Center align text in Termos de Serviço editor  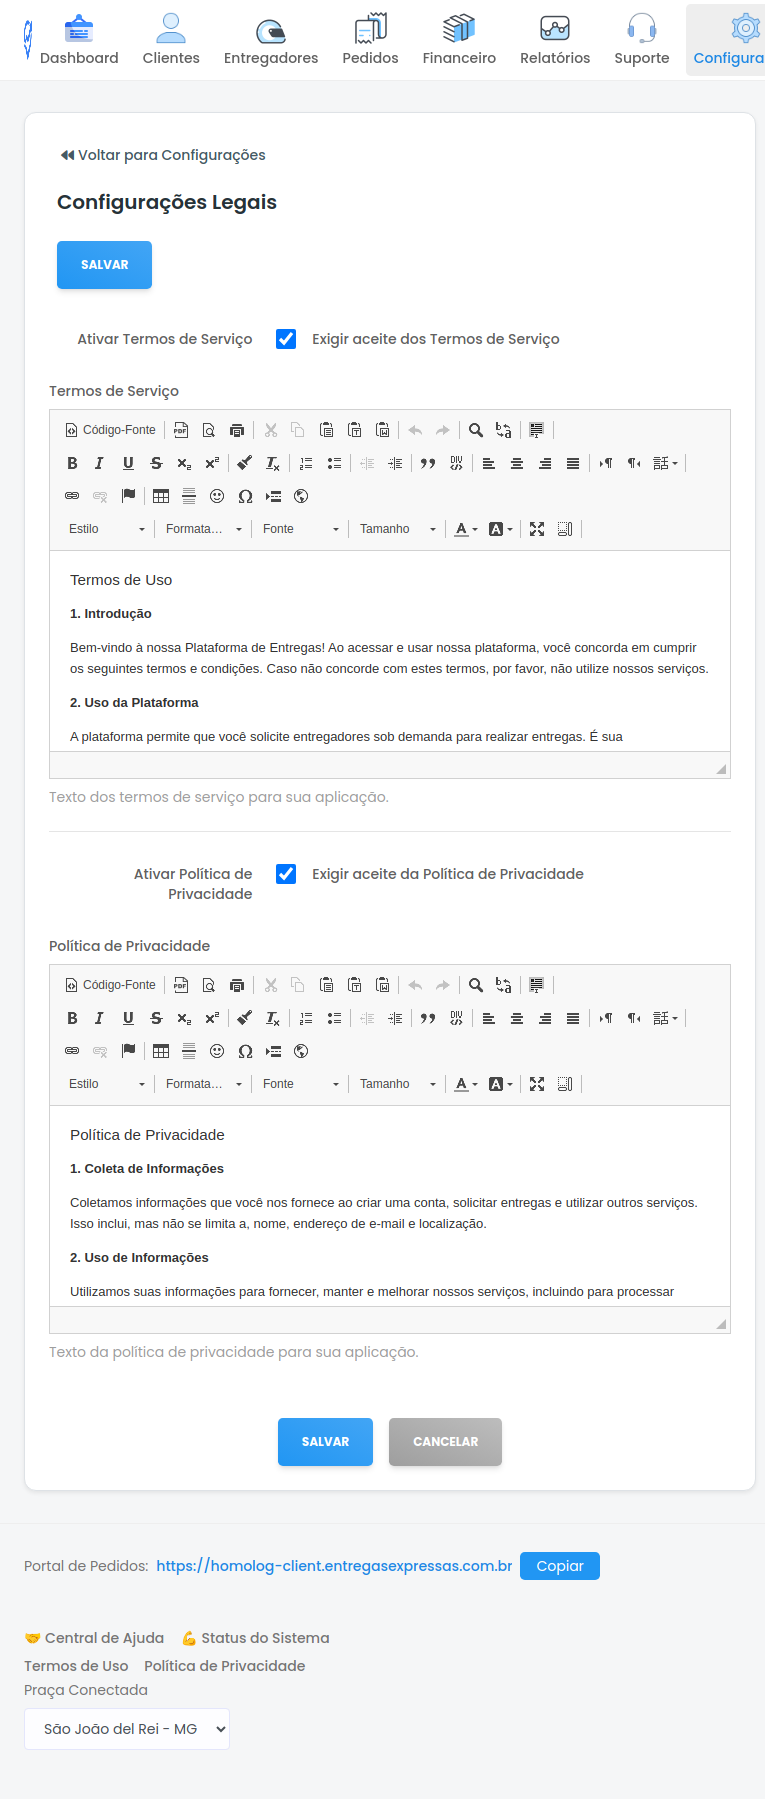[x=517, y=463]
